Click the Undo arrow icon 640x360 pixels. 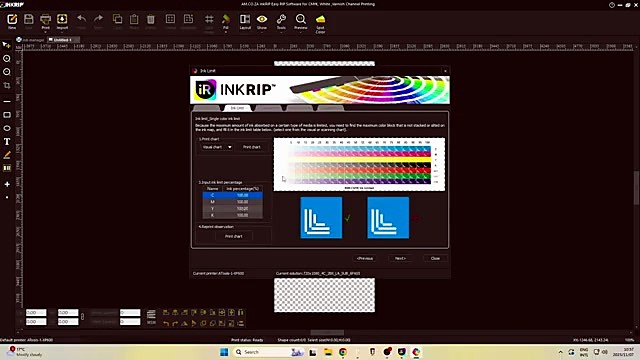click(81, 19)
